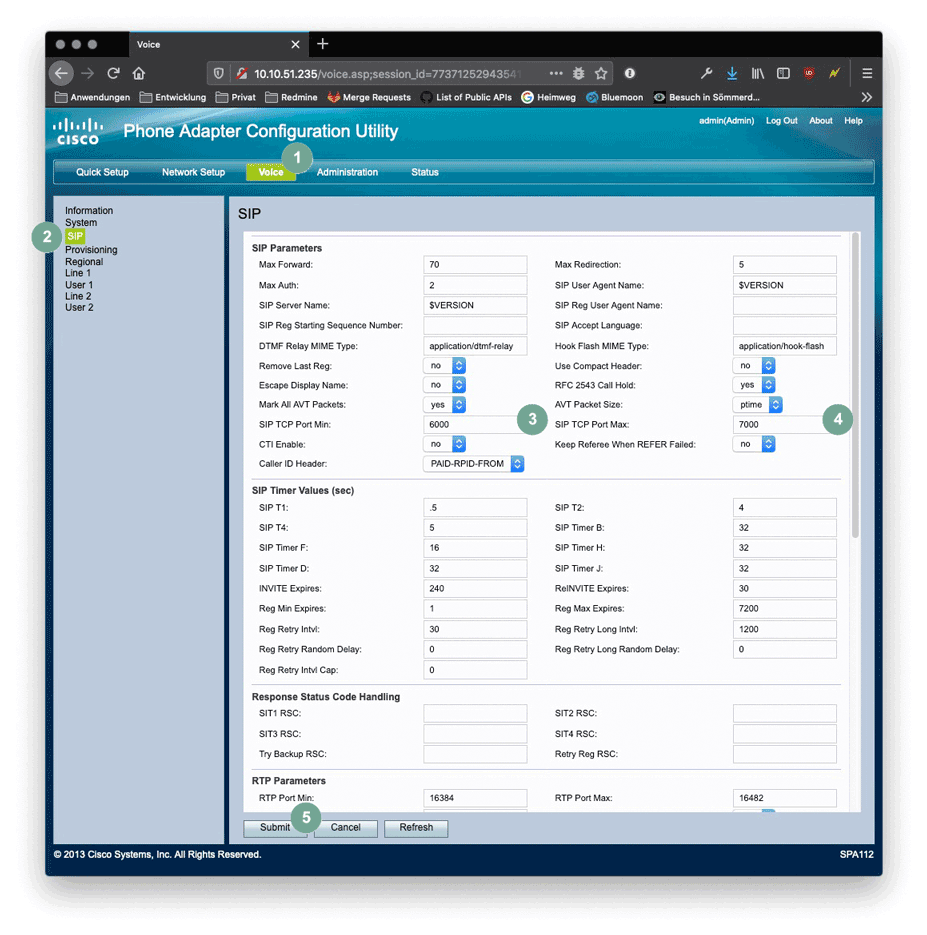The height and width of the screenshot is (935, 927).
Task: Switch to the Administration tab
Action: tap(347, 172)
